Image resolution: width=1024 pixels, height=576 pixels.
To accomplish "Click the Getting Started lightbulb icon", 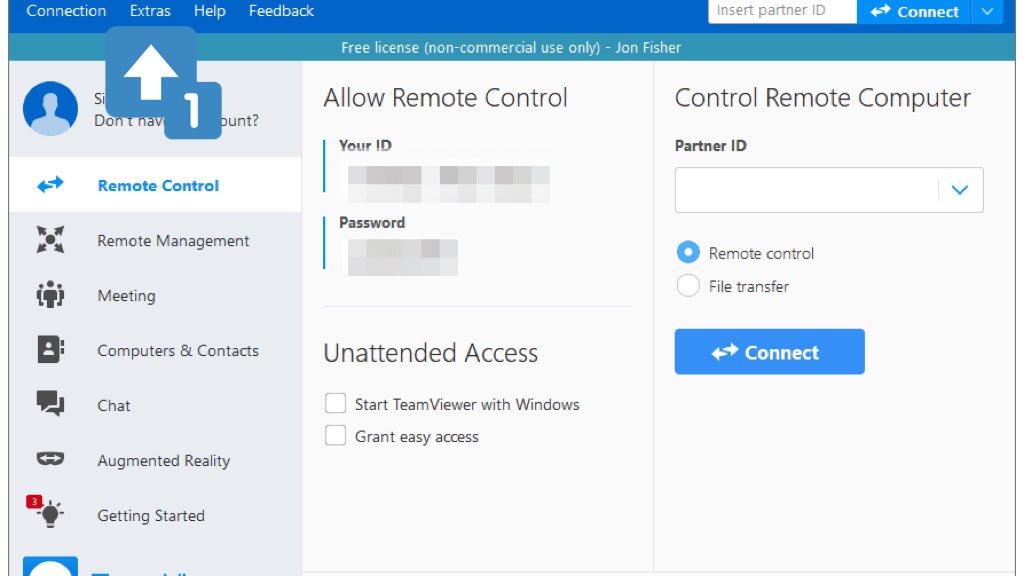I will coord(50,514).
